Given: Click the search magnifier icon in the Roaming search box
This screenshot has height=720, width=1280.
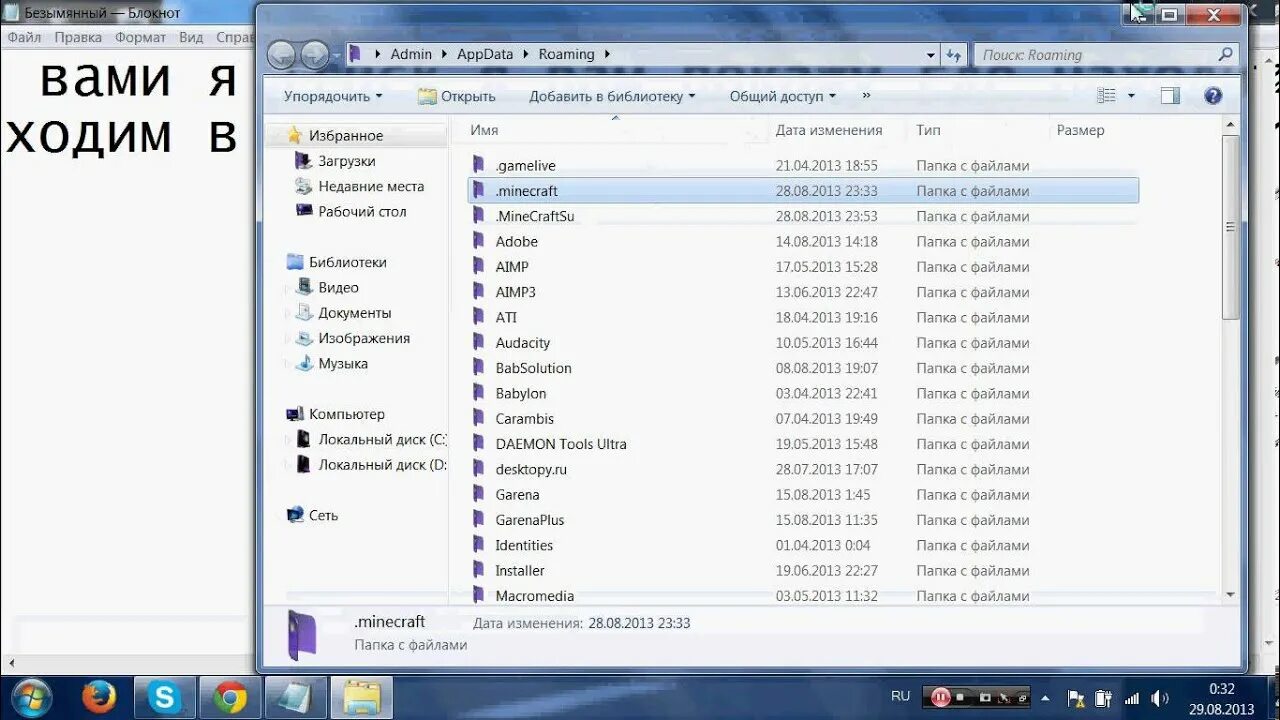Looking at the screenshot, I should click(x=1225, y=55).
